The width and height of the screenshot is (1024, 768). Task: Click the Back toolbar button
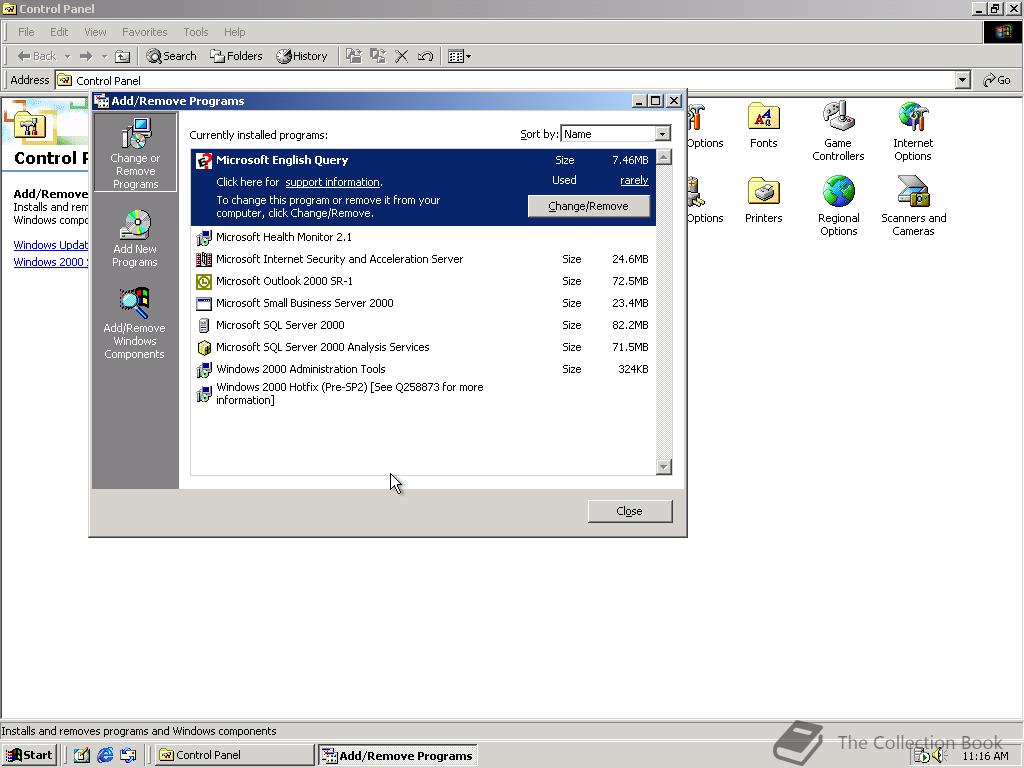coord(37,56)
